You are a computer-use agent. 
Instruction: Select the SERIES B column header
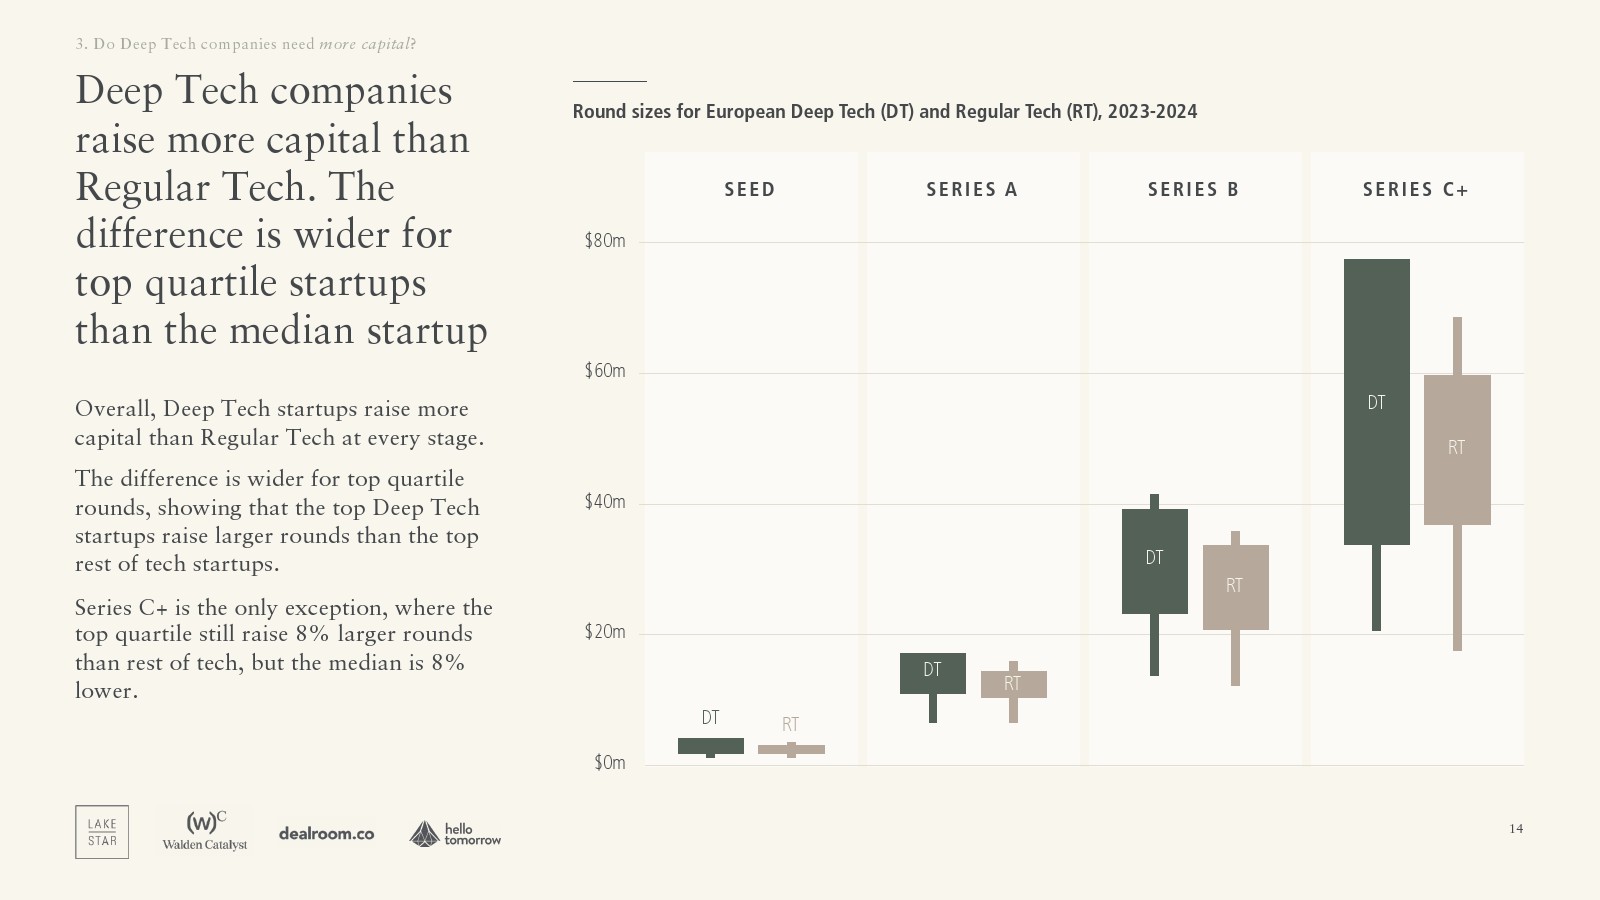(1193, 190)
